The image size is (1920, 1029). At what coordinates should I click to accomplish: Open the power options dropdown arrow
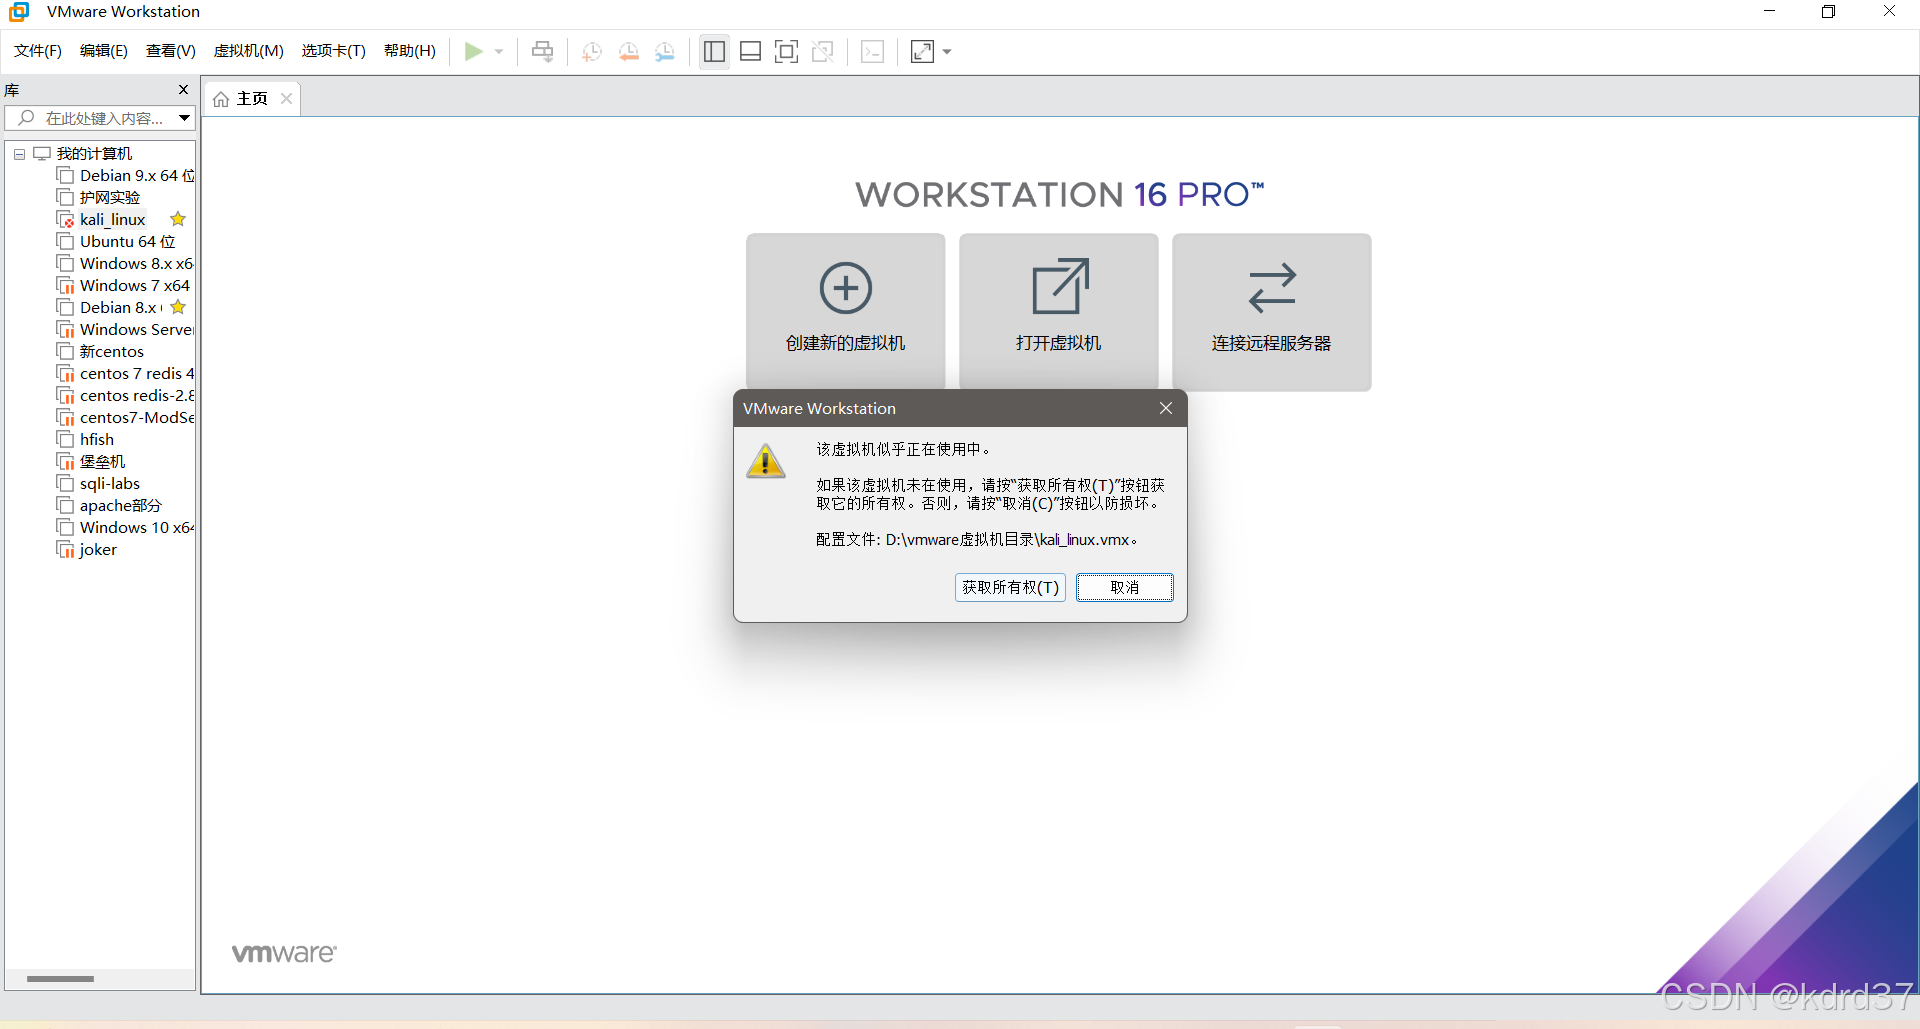click(x=499, y=52)
